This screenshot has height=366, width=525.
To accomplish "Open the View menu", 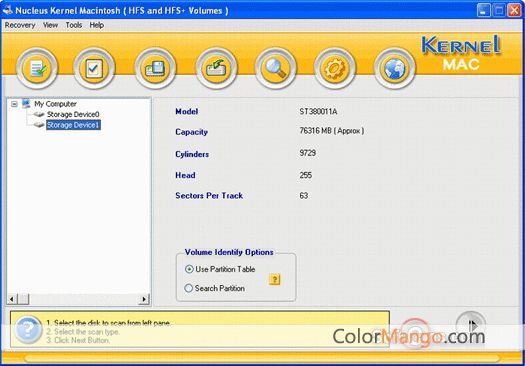I will (x=50, y=25).
